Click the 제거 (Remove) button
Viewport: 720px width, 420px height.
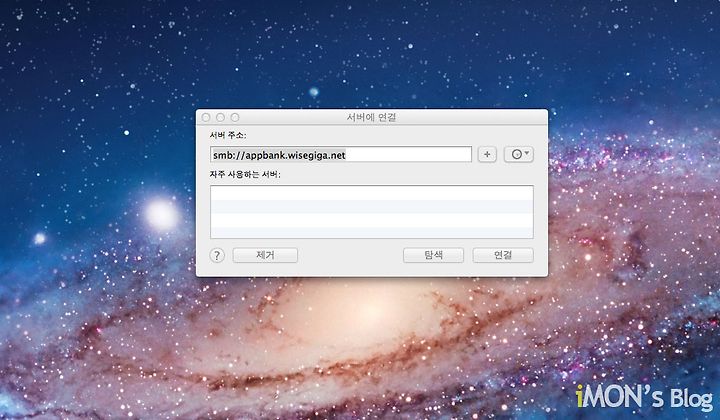(265, 255)
